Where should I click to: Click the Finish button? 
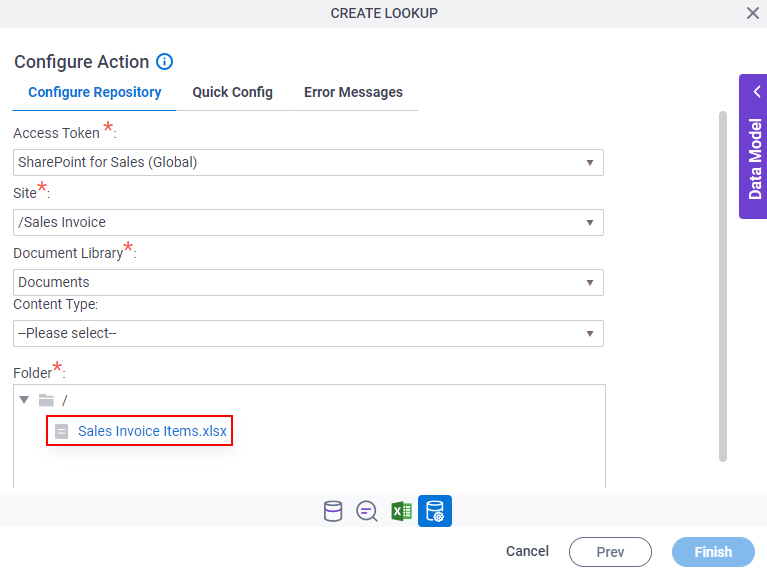(x=713, y=552)
